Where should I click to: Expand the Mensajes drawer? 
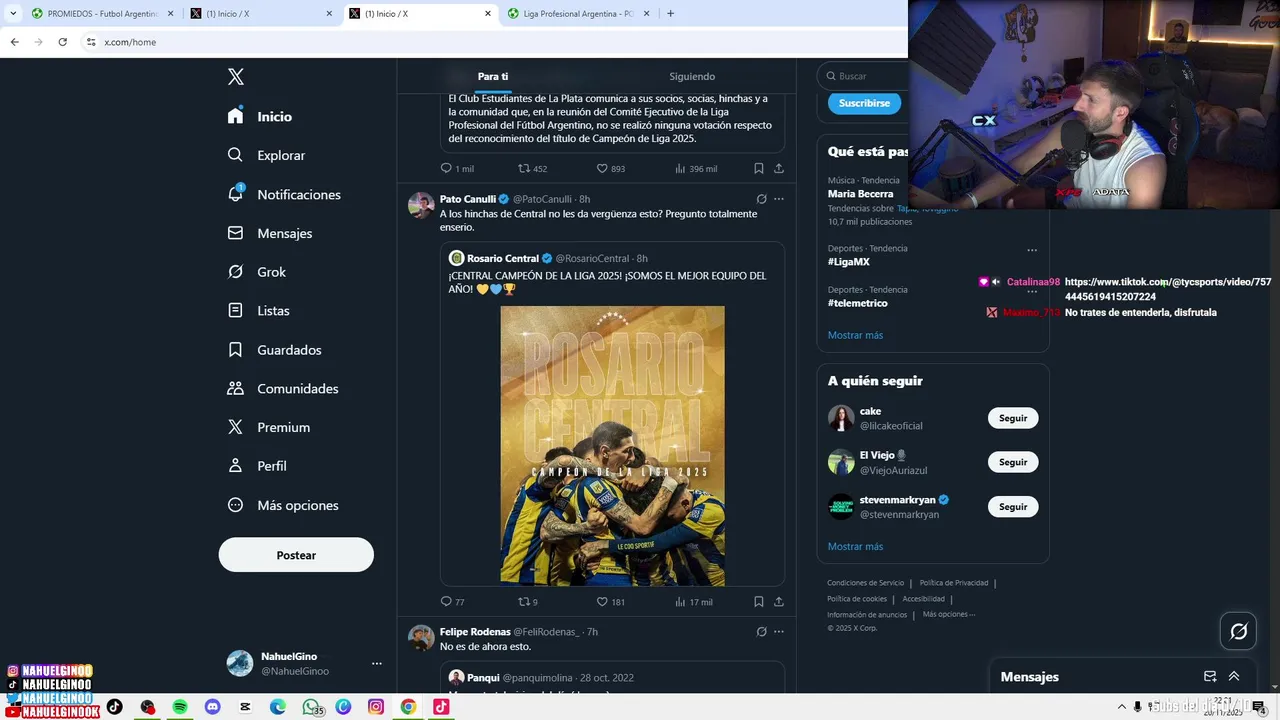click(1234, 677)
